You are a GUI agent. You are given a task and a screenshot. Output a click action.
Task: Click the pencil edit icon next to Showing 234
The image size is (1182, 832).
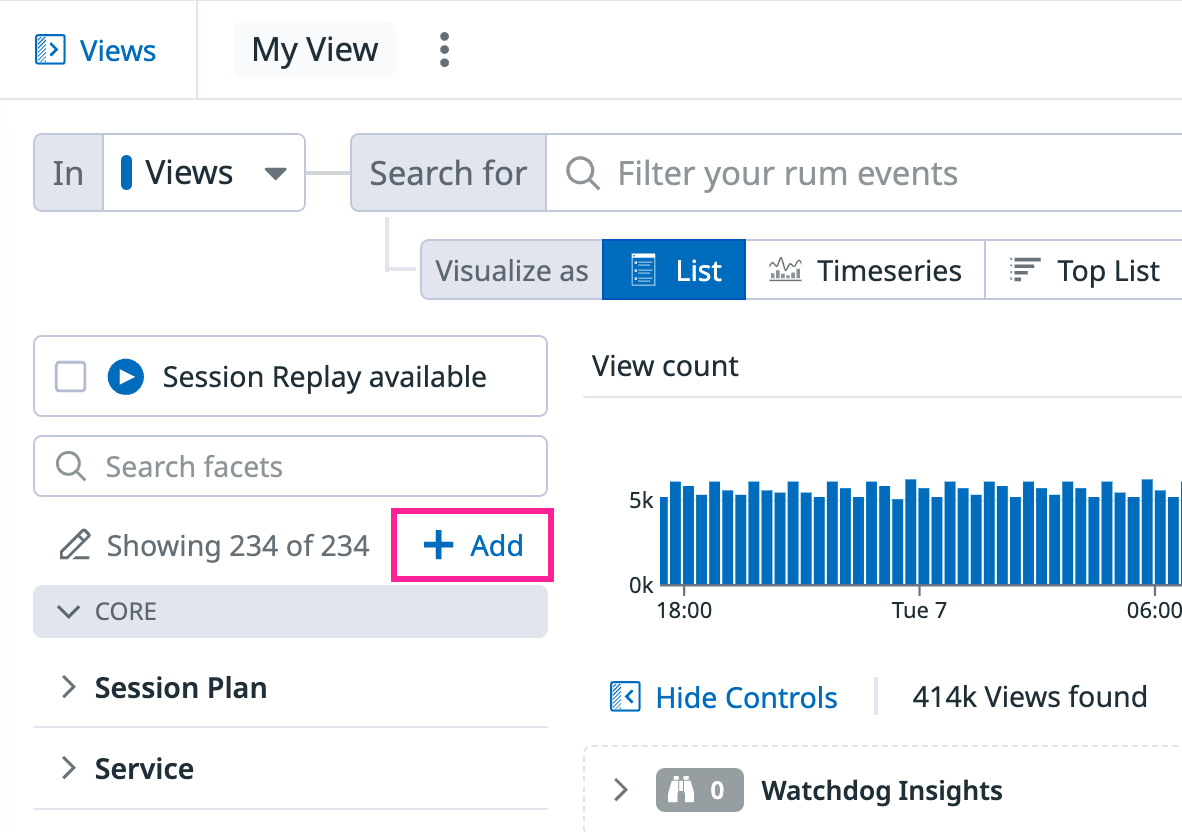point(75,545)
